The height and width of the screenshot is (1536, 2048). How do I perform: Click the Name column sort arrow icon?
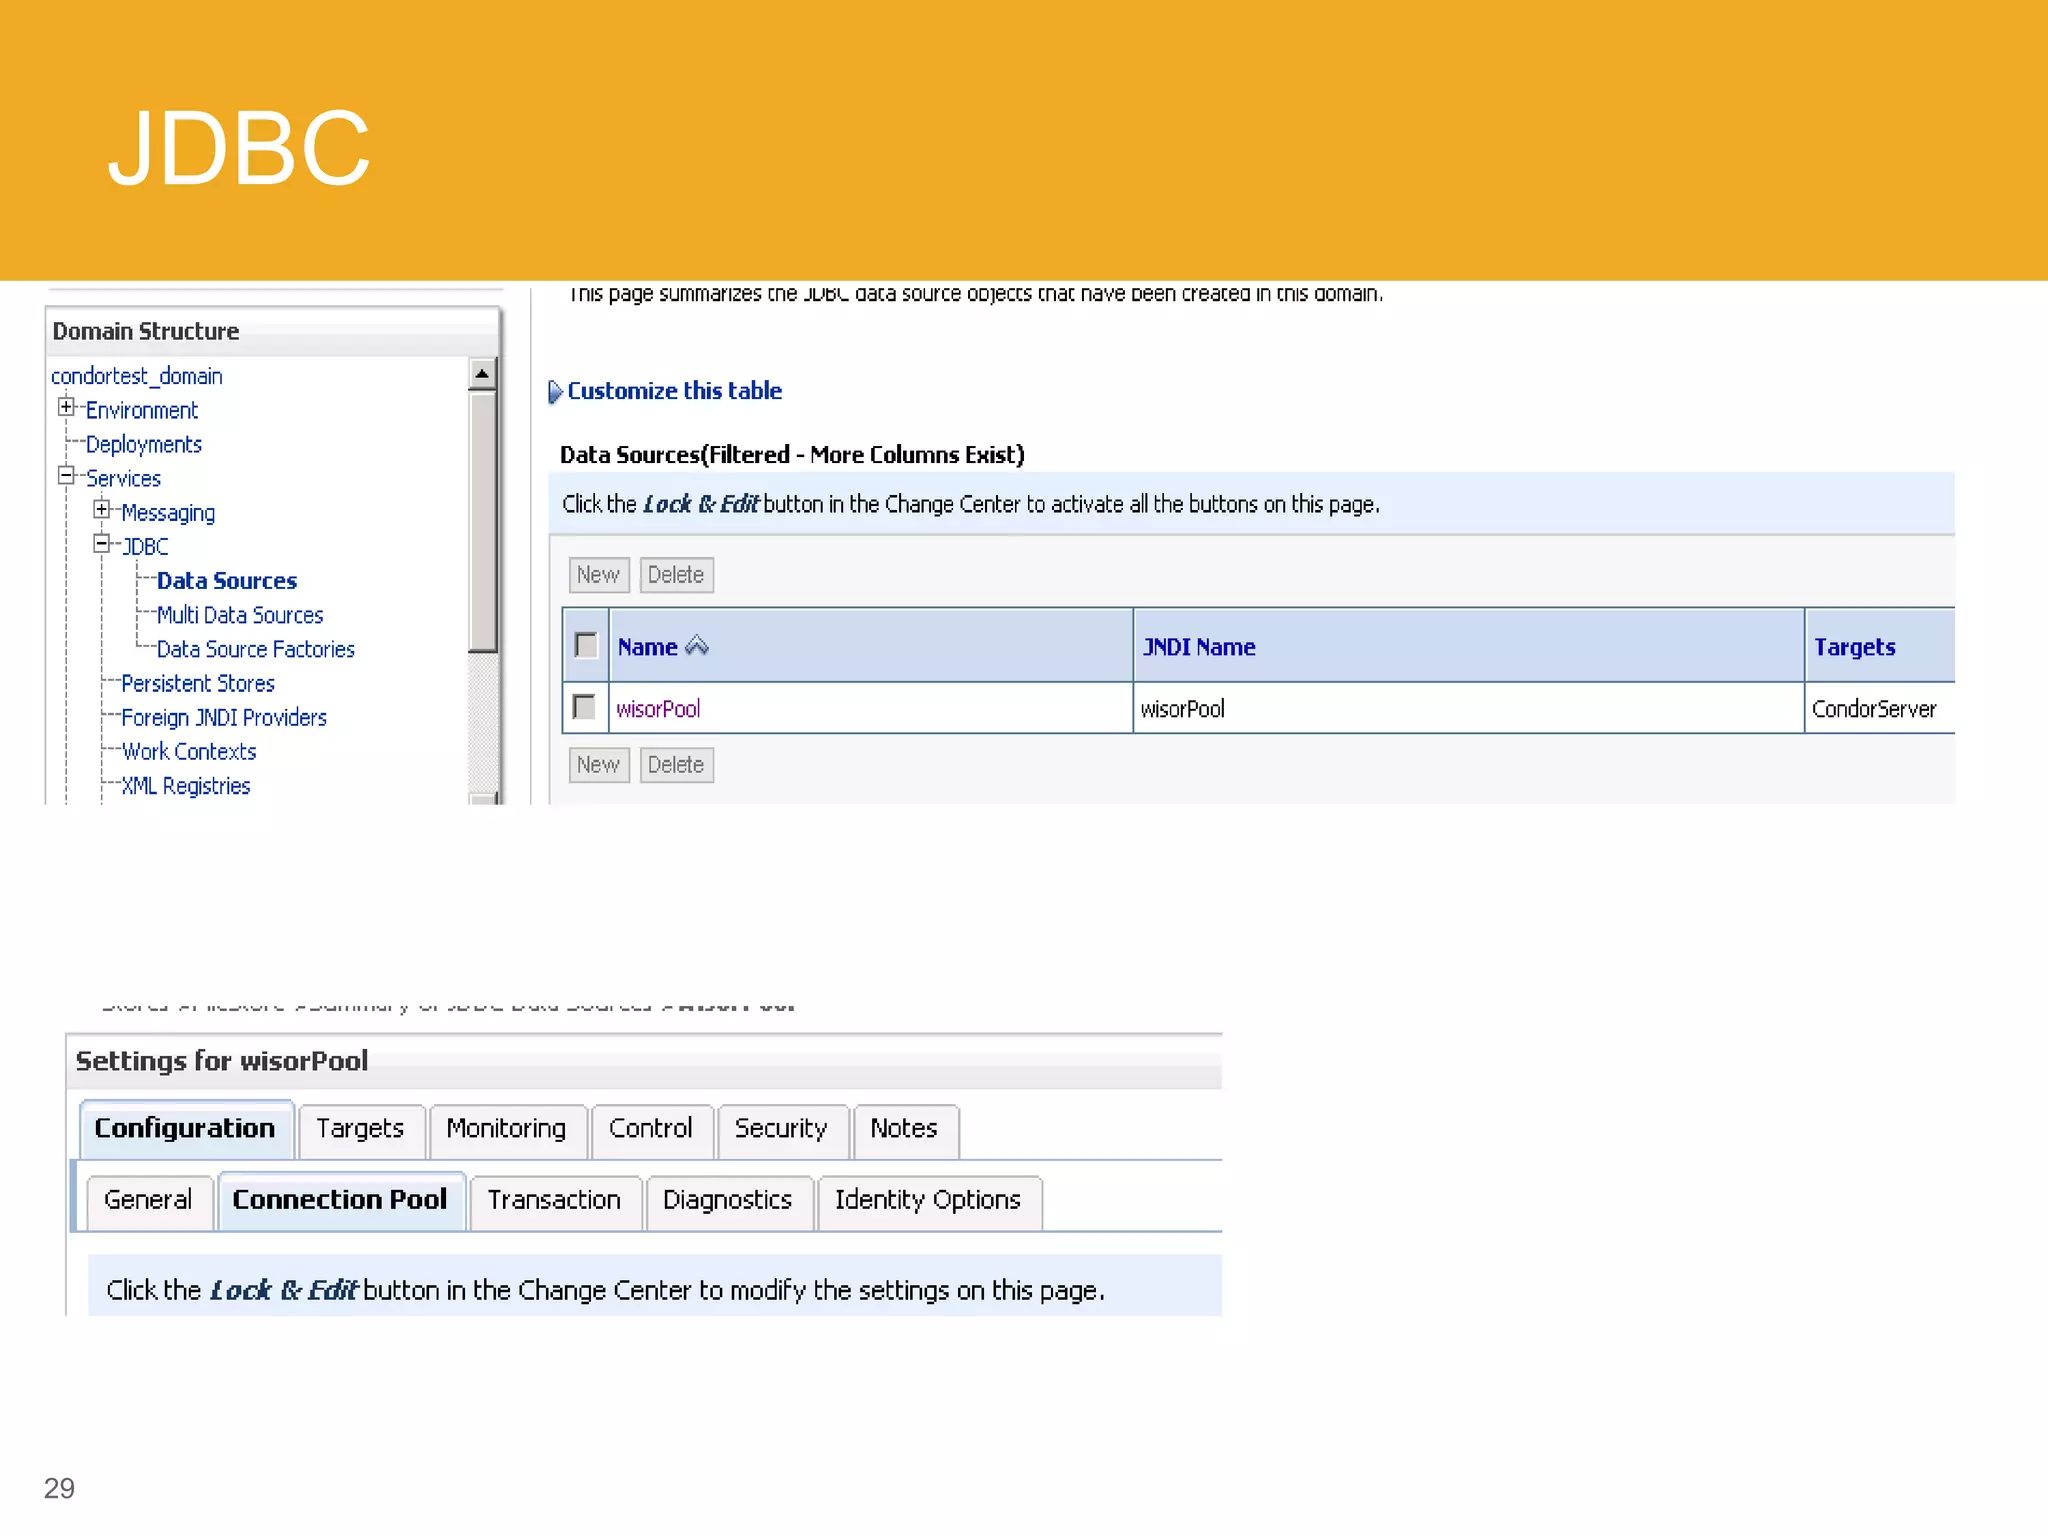(697, 646)
